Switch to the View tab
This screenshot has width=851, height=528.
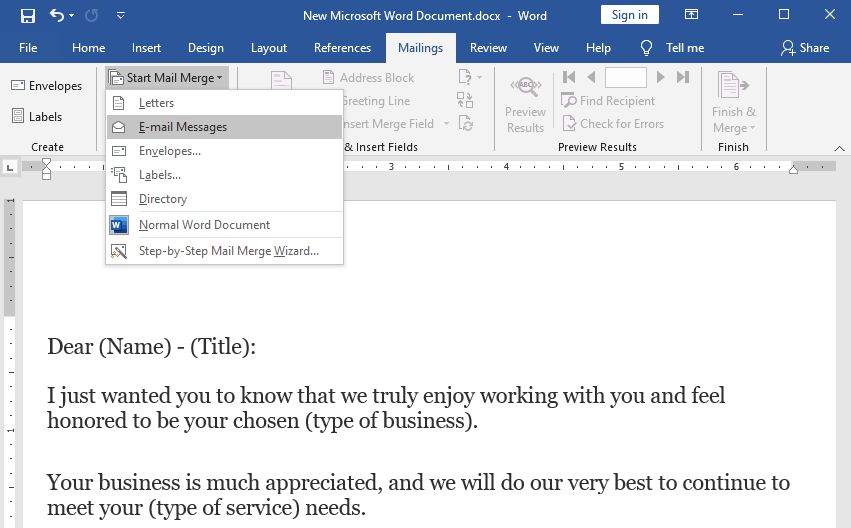[546, 48]
